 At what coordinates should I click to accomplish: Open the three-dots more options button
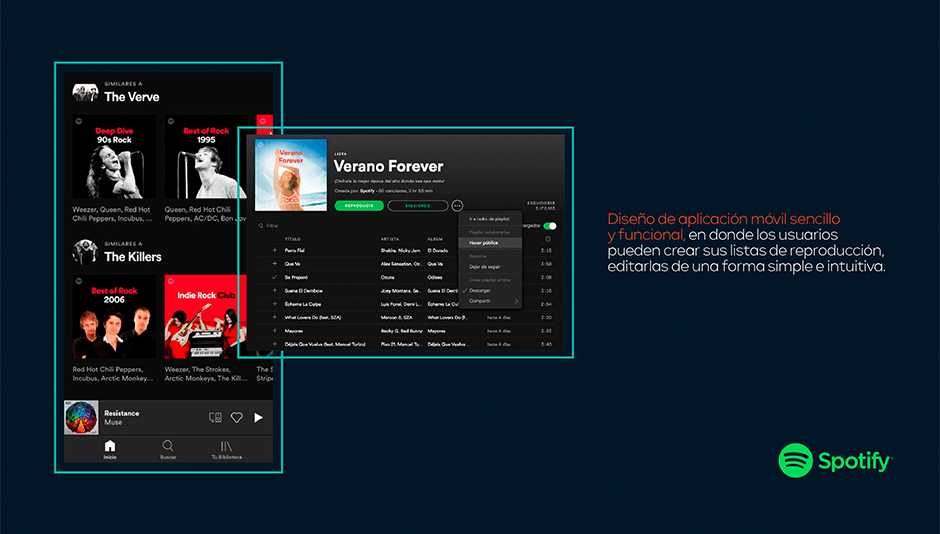click(x=457, y=206)
